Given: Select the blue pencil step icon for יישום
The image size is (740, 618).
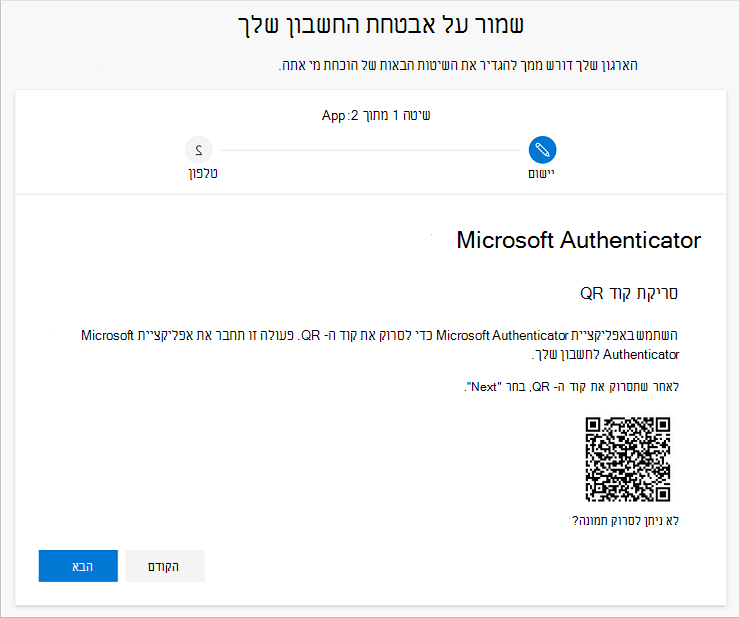Looking at the screenshot, I should point(542,150).
